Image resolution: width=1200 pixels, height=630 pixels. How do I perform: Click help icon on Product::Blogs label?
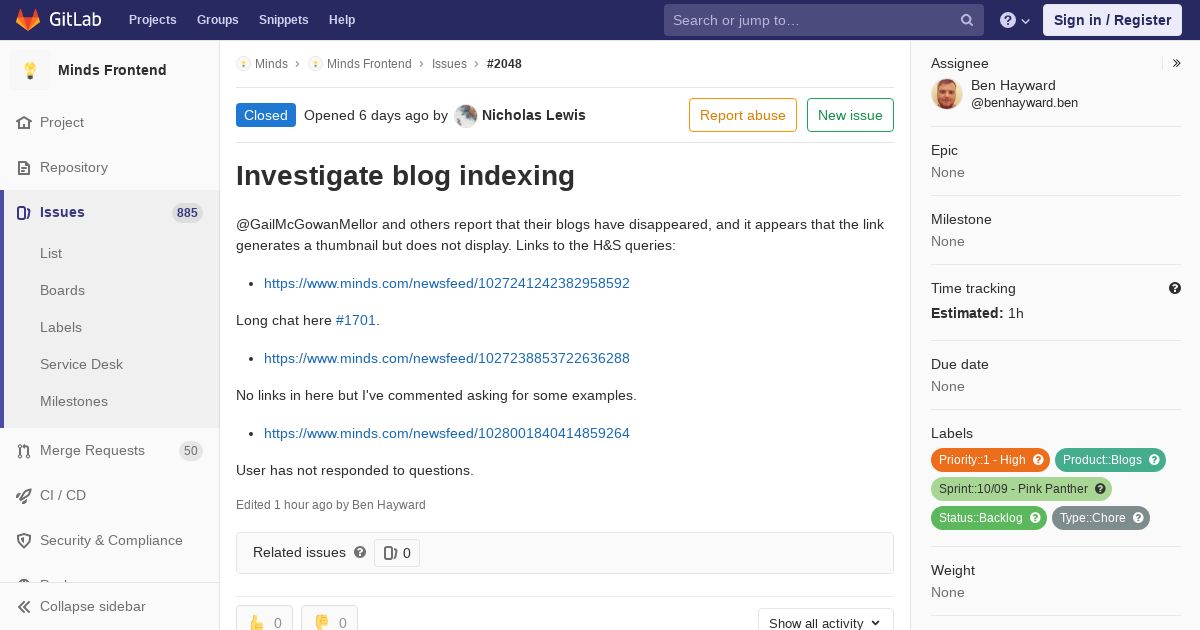[1154, 460]
